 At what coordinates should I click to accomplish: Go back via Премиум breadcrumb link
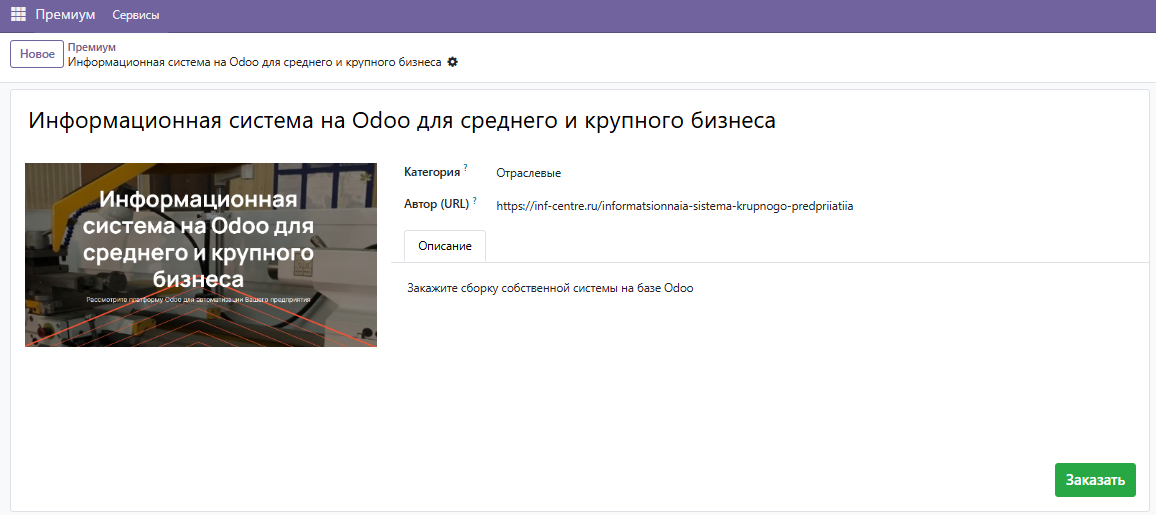(x=91, y=47)
